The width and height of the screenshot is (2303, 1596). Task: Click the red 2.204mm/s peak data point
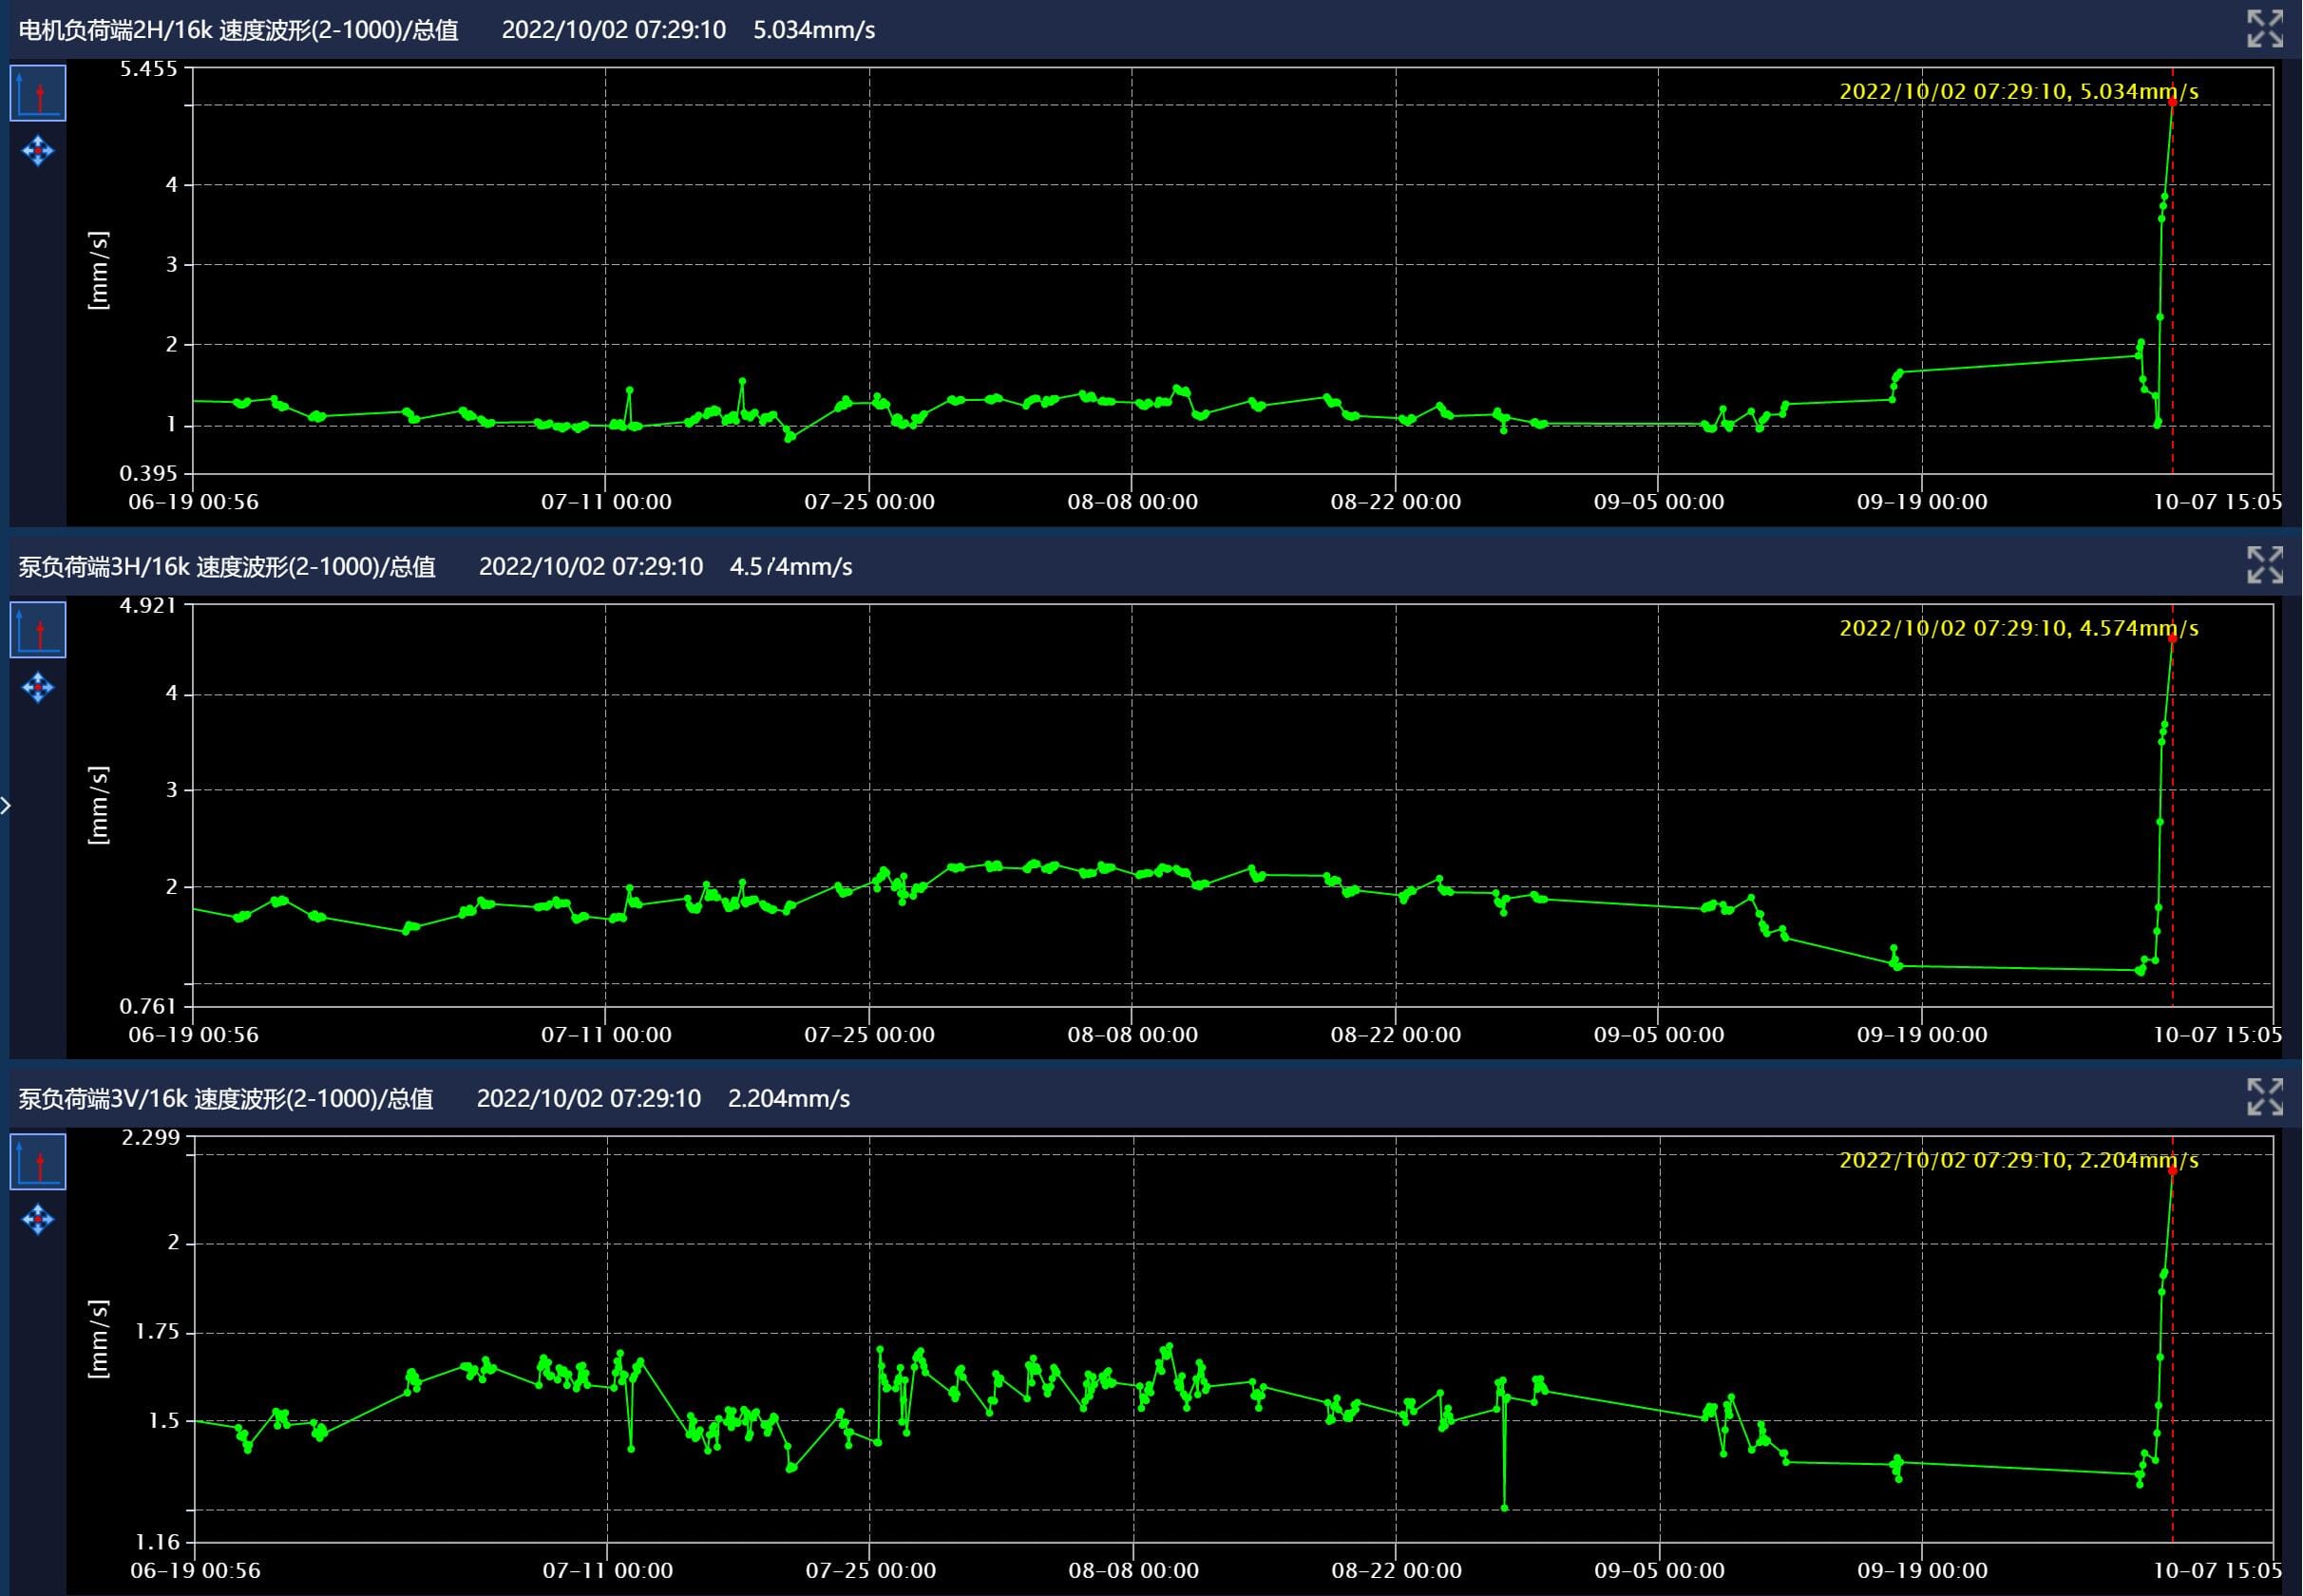(2172, 1170)
